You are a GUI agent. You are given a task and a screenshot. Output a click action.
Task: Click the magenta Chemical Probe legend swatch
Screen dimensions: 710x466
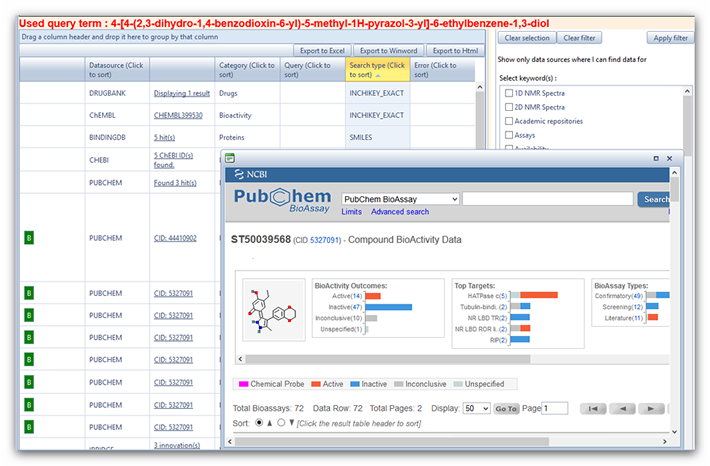(244, 384)
